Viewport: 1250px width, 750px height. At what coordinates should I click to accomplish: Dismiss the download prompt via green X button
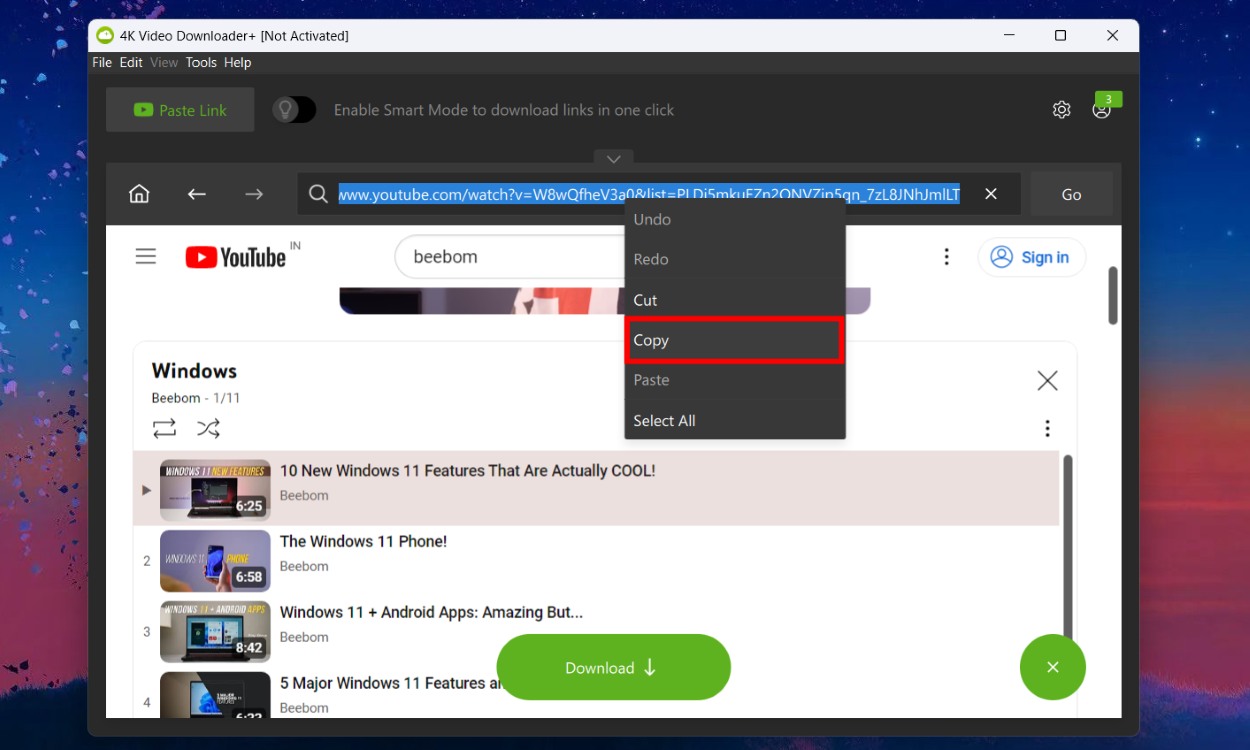pyautogui.click(x=1052, y=666)
